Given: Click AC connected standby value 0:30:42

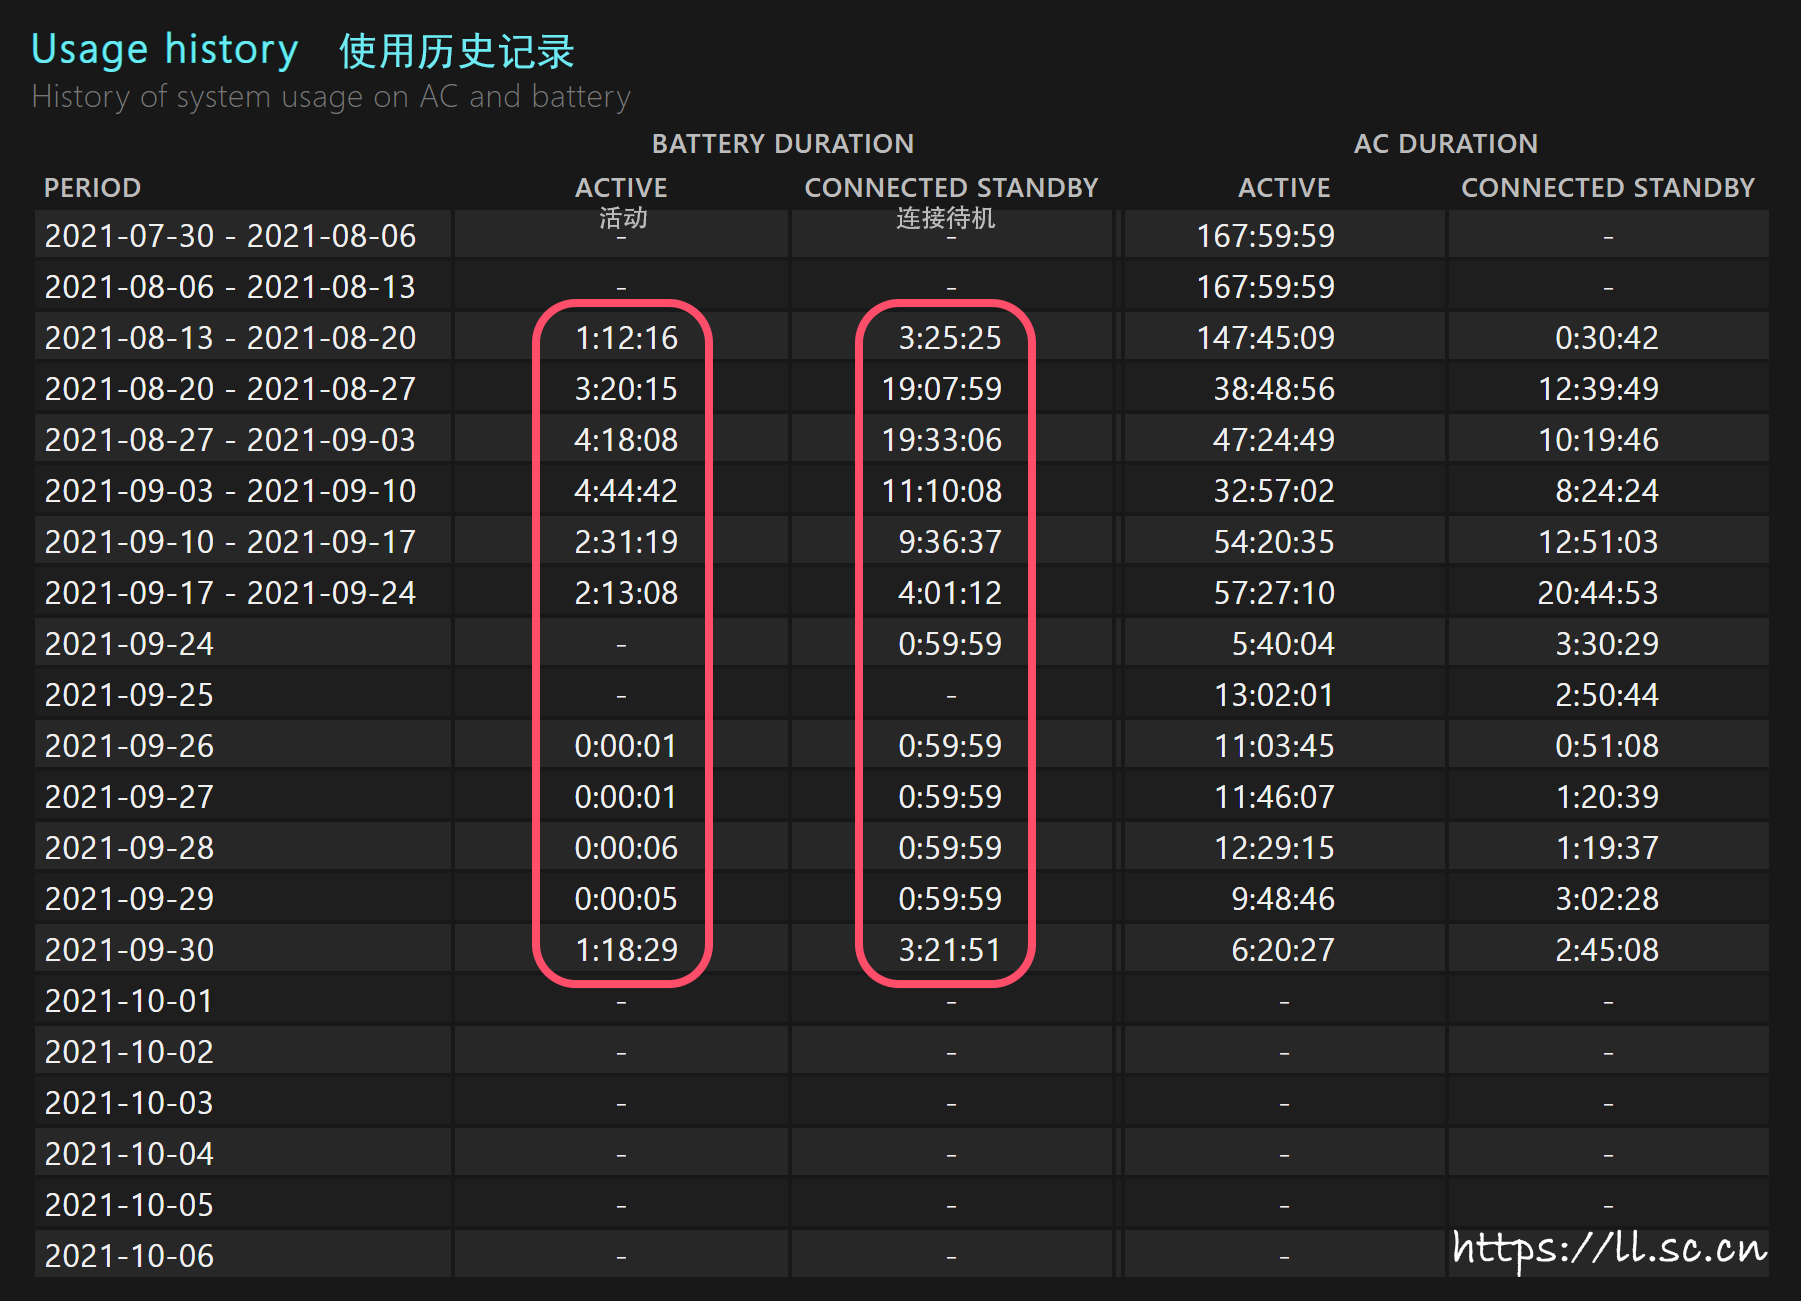Looking at the screenshot, I should 1606,338.
